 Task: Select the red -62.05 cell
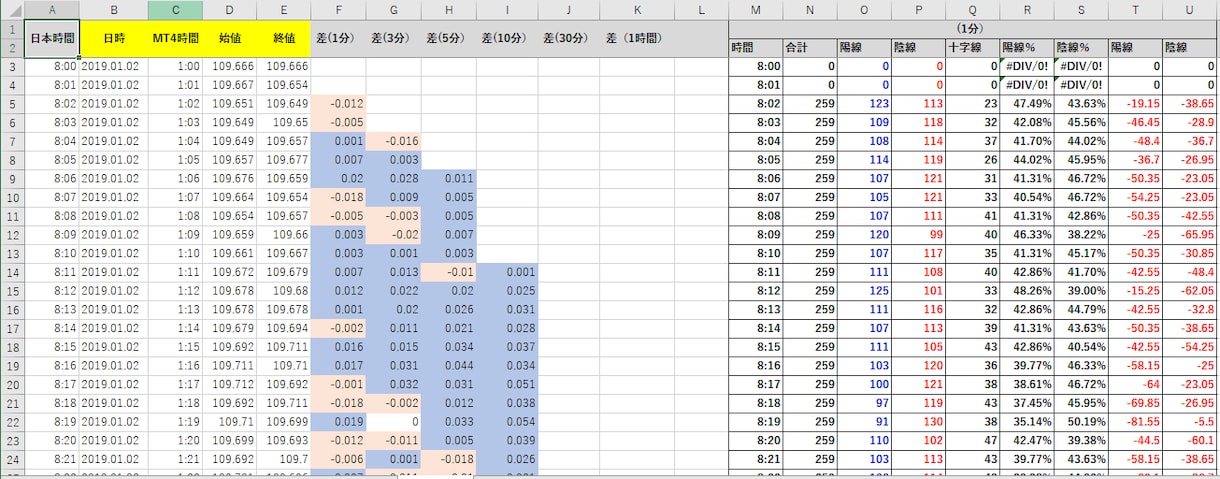(x=1188, y=291)
